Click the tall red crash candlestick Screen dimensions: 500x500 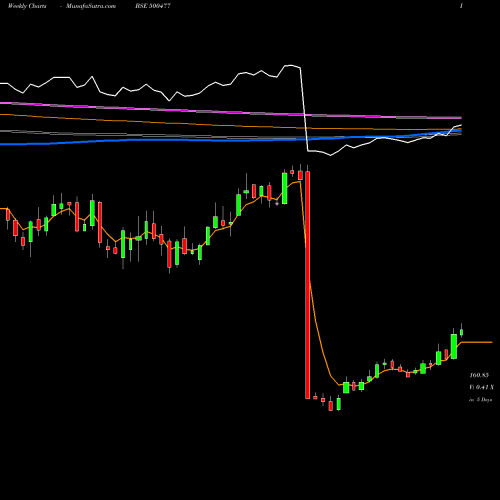[307, 285]
